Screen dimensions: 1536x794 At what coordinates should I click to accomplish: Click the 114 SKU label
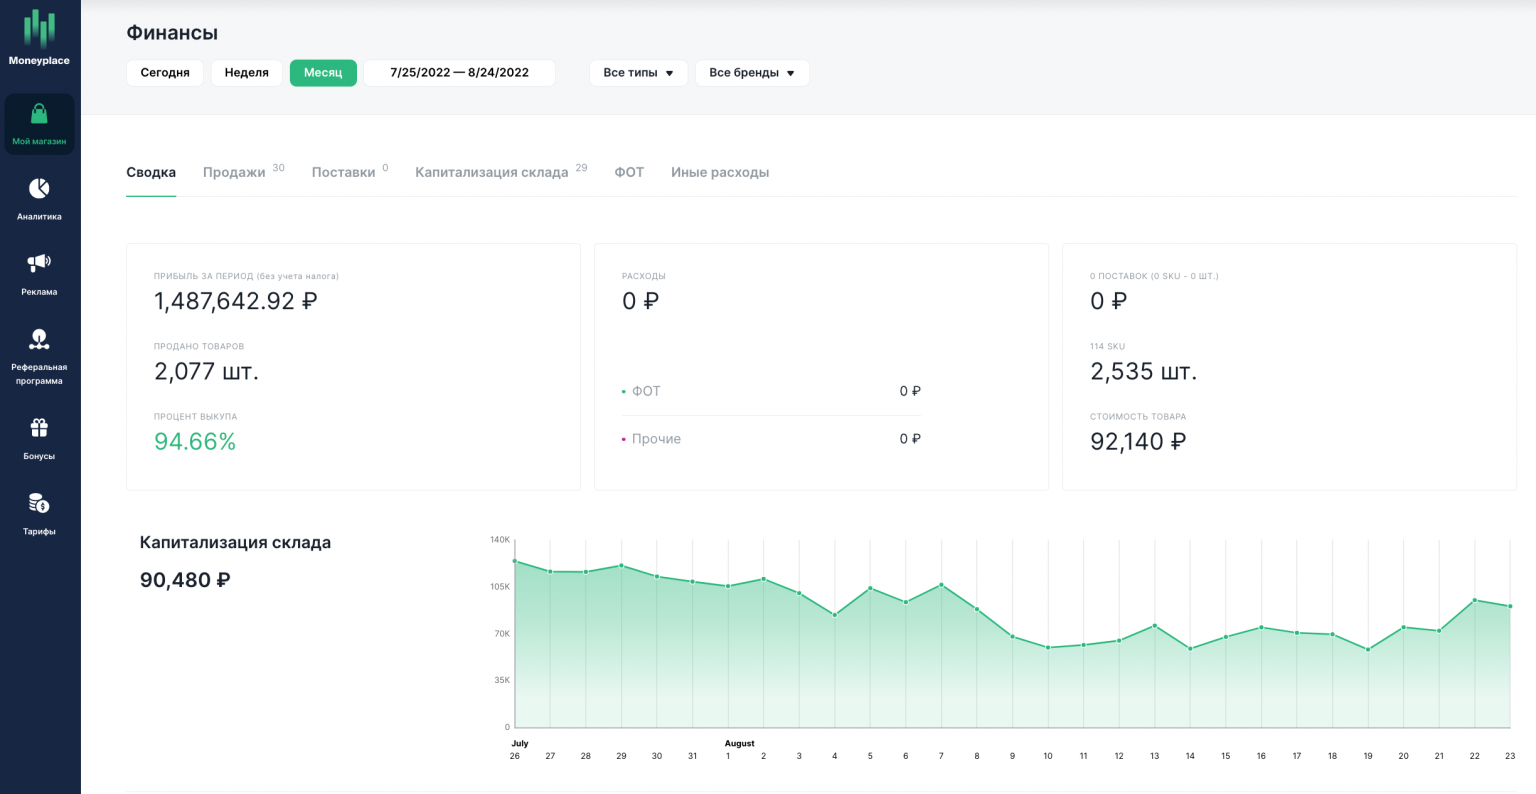tap(1107, 346)
